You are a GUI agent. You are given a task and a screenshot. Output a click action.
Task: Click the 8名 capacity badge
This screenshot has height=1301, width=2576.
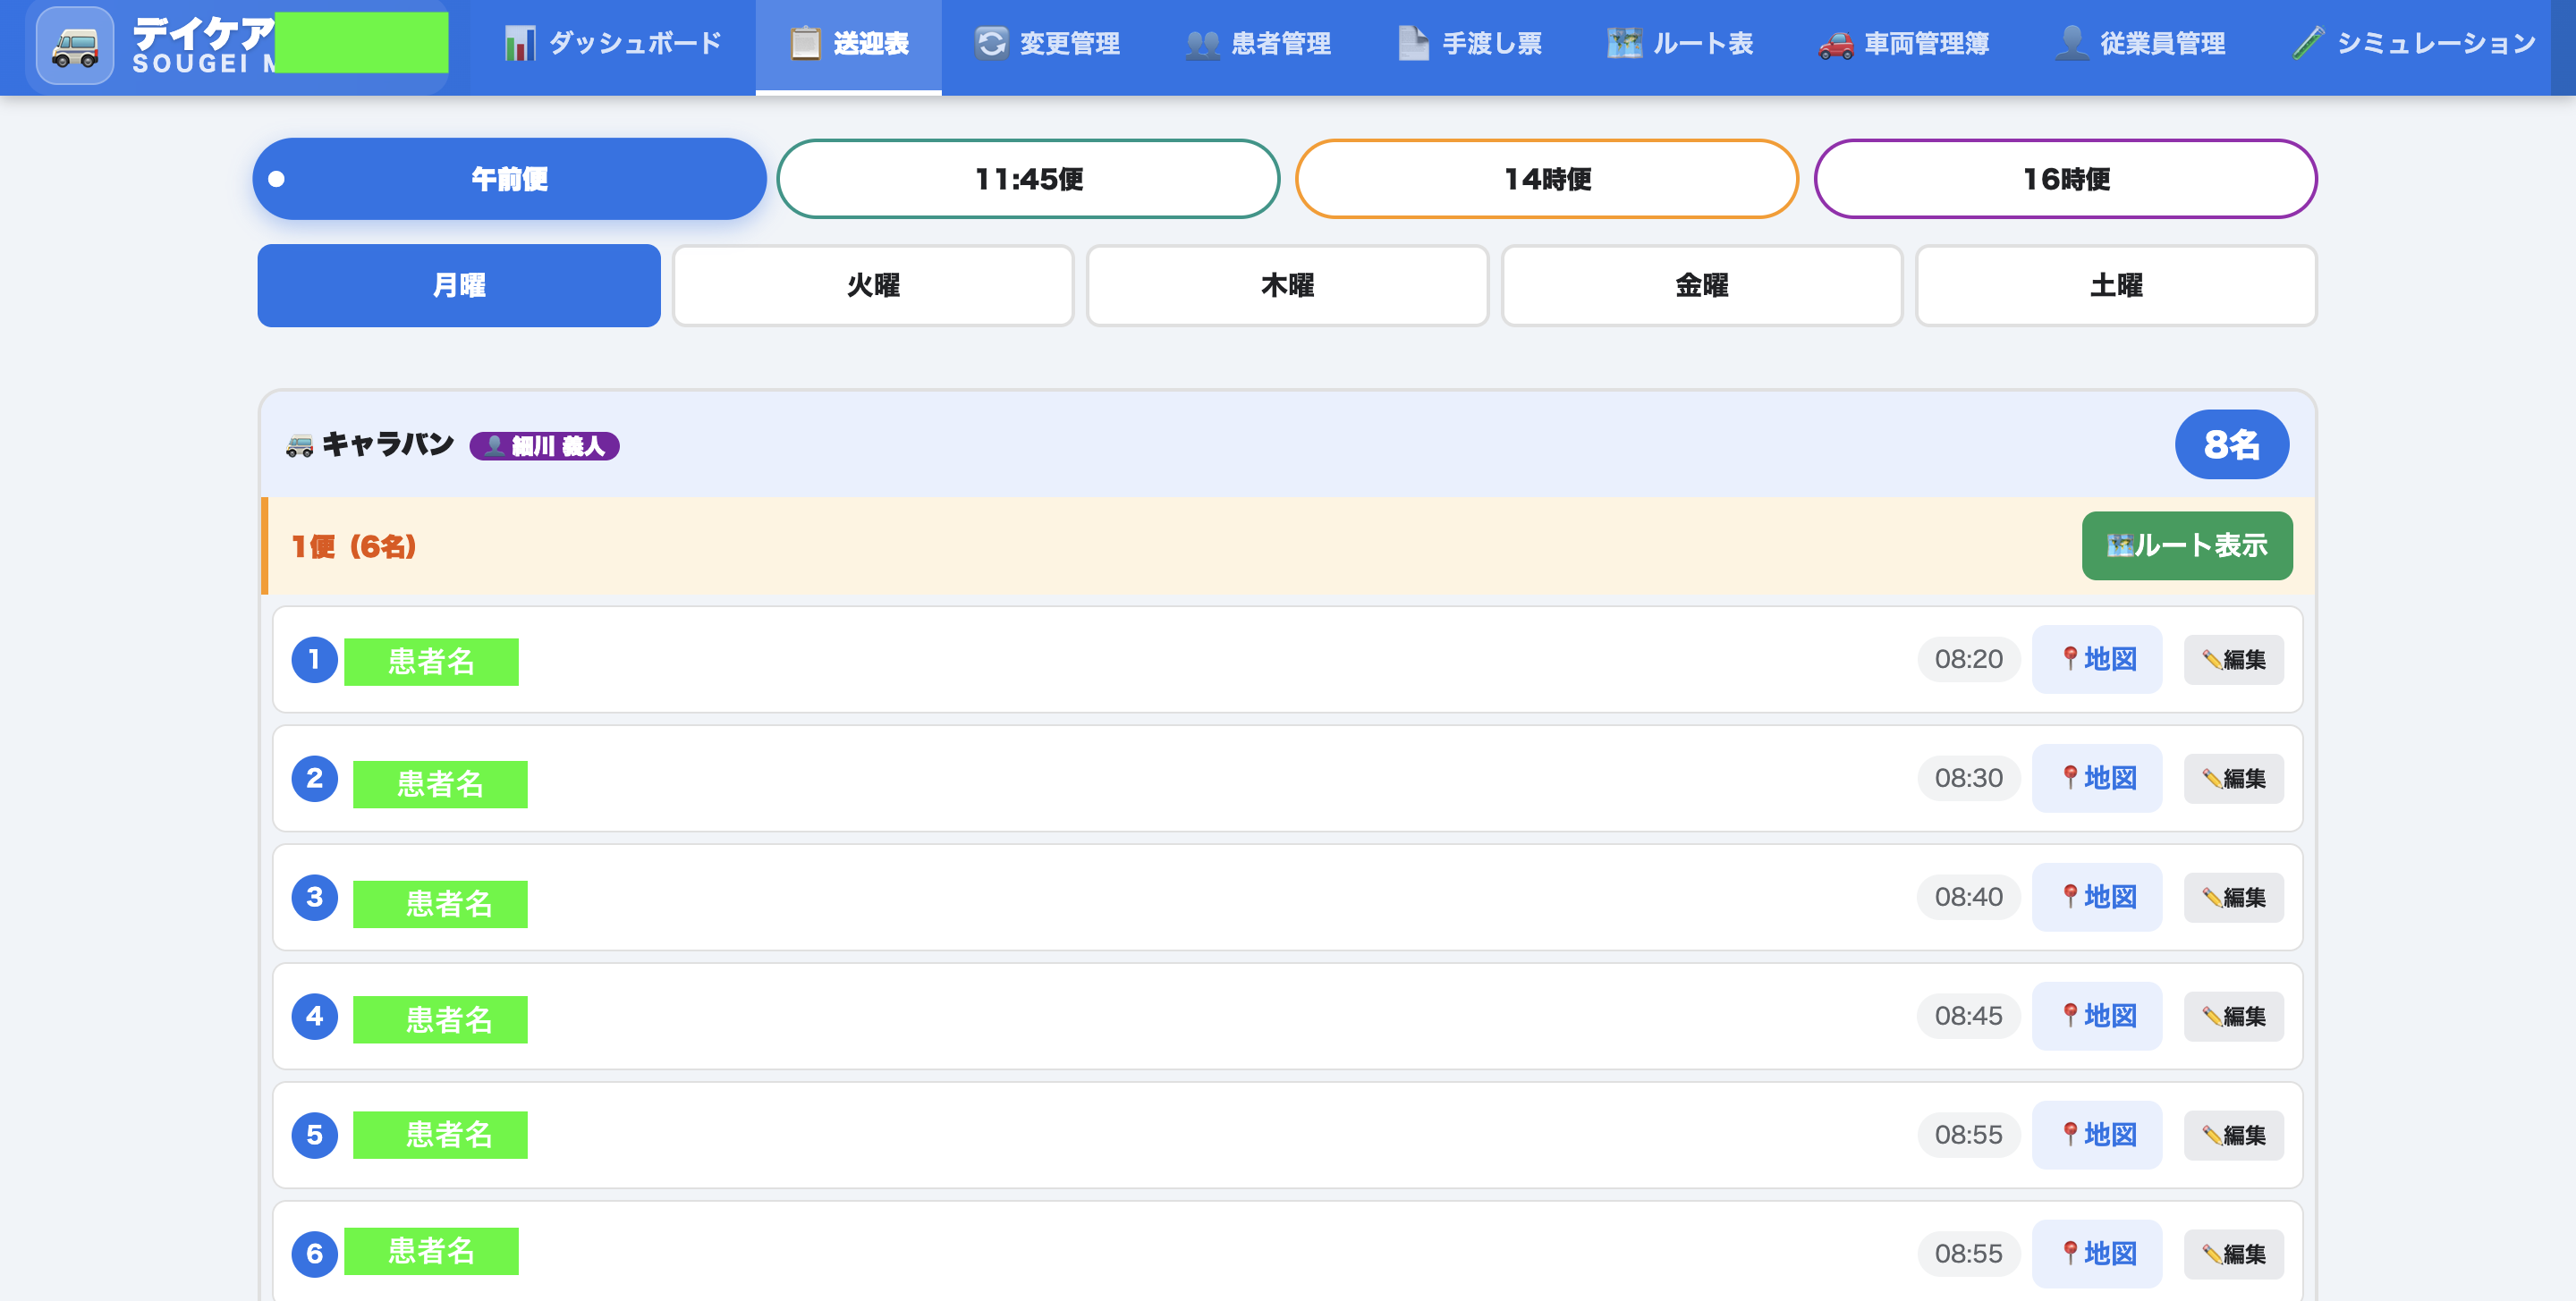(x=2231, y=444)
